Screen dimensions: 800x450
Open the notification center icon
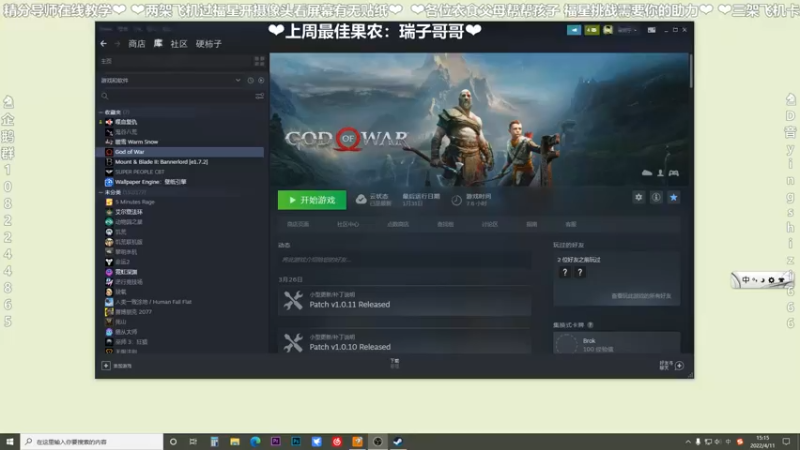pyautogui.click(x=786, y=441)
